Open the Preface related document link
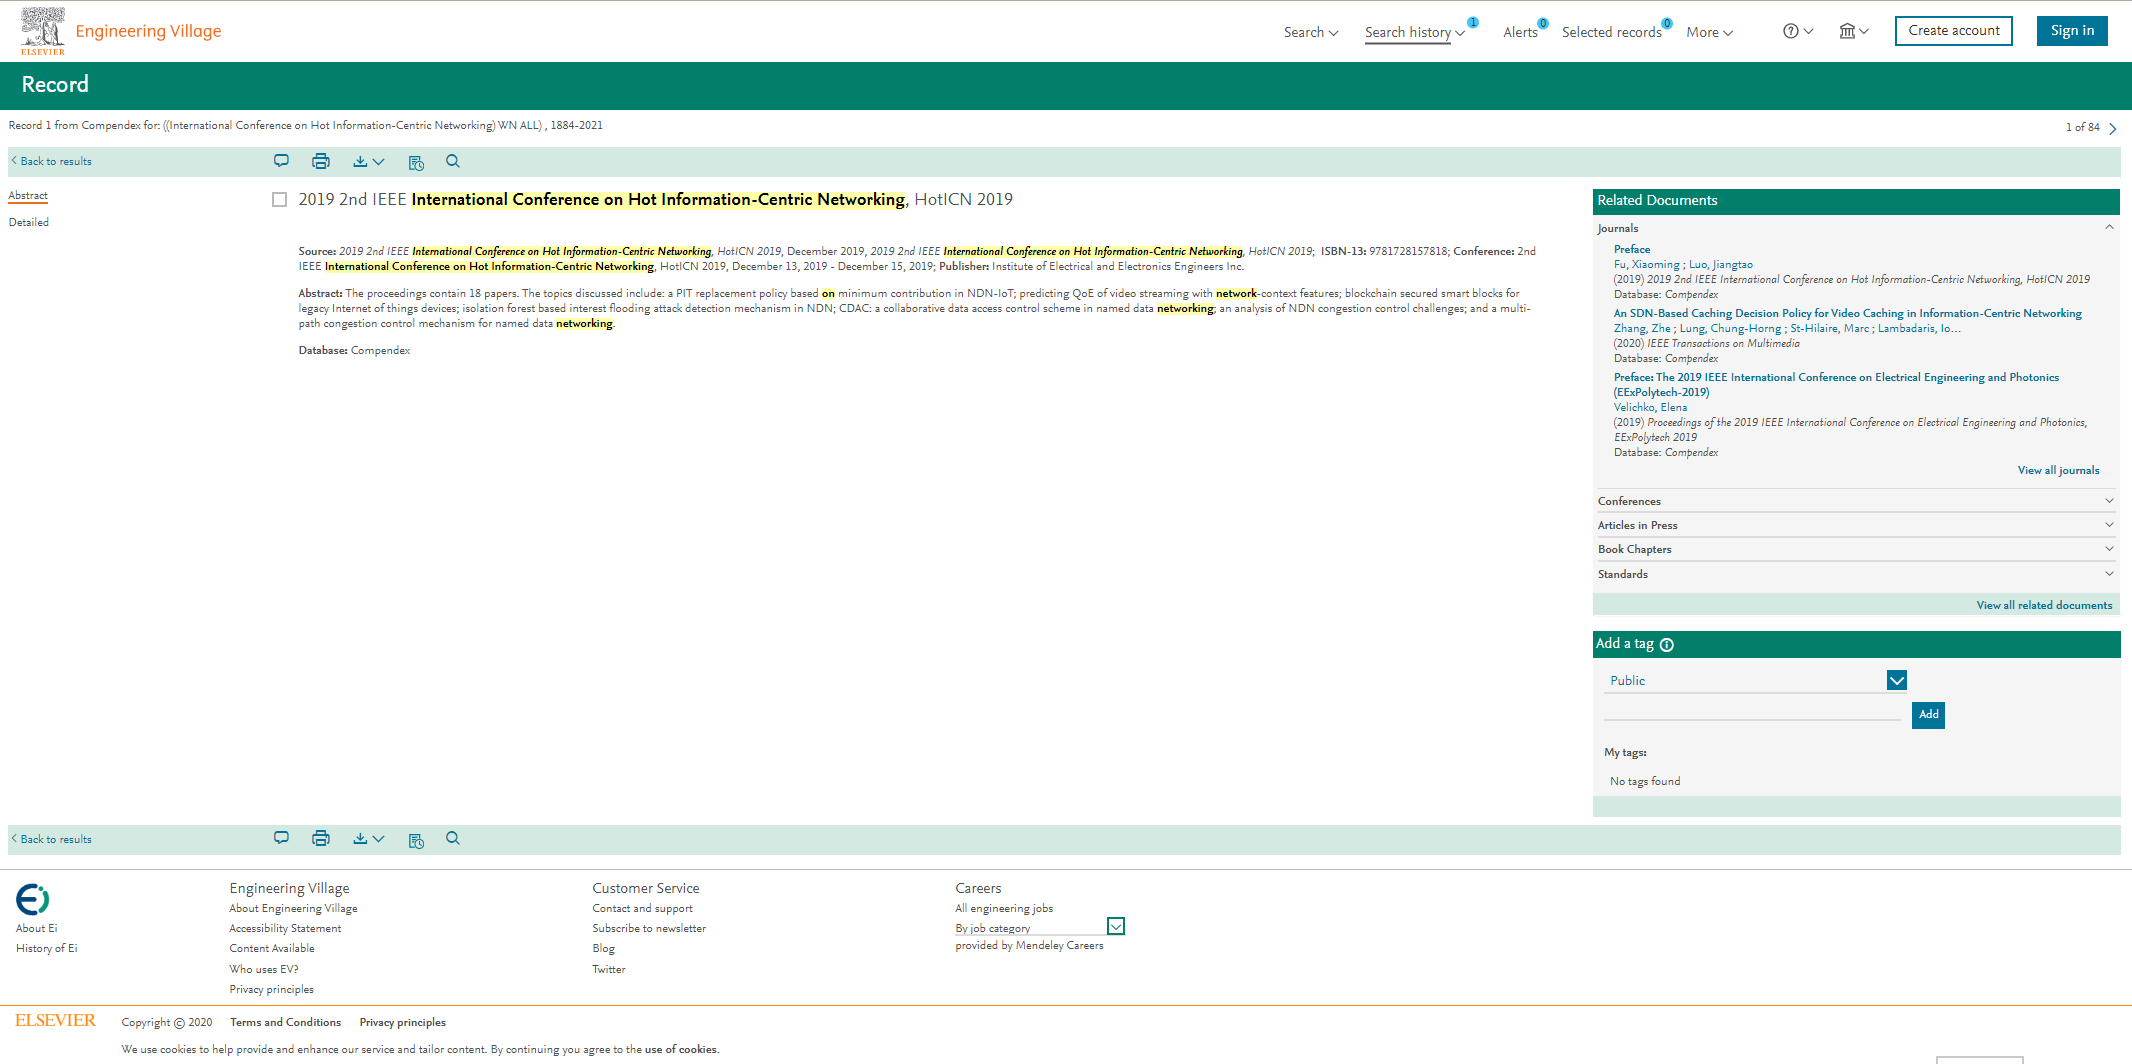 point(1632,249)
